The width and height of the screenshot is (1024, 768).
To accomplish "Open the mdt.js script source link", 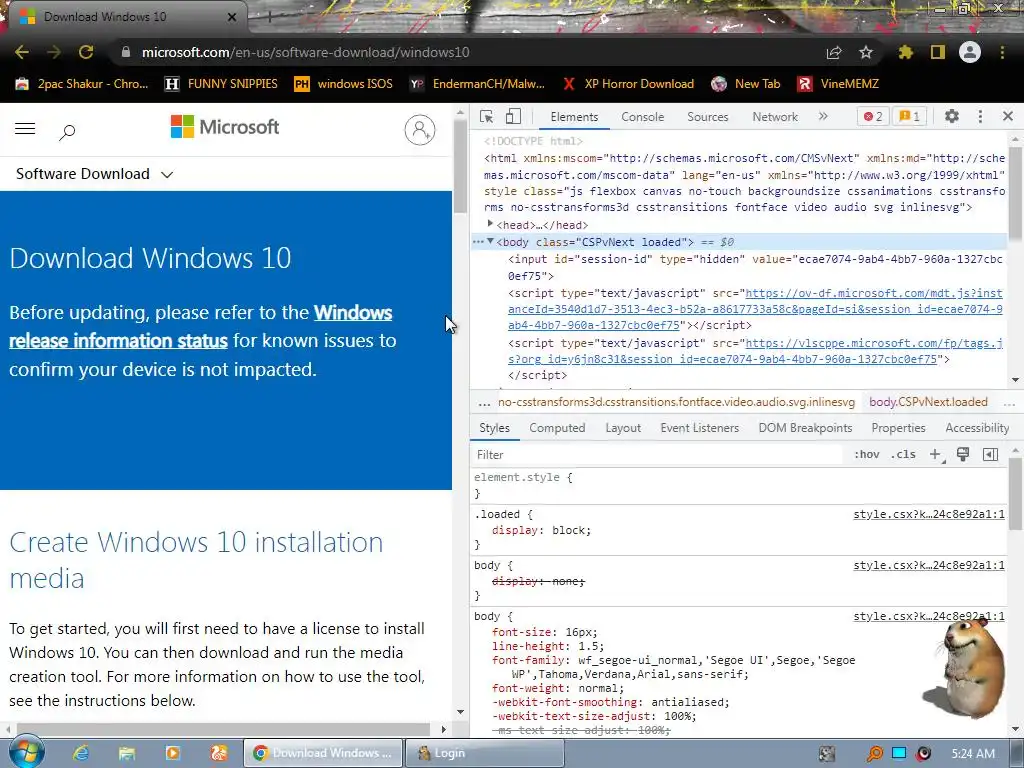I will point(755,309).
